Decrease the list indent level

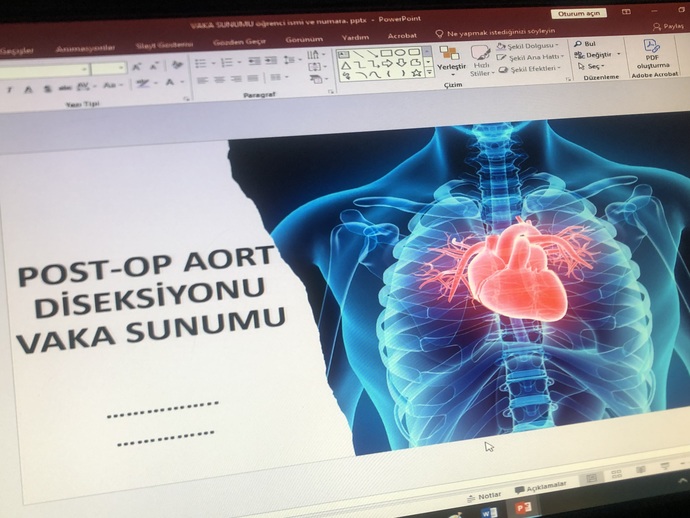(254, 61)
